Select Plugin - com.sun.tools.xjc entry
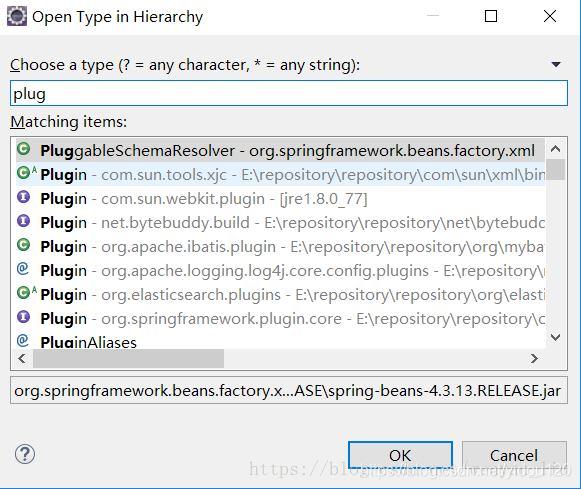This screenshot has width=581, height=489. tap(280, 174)
